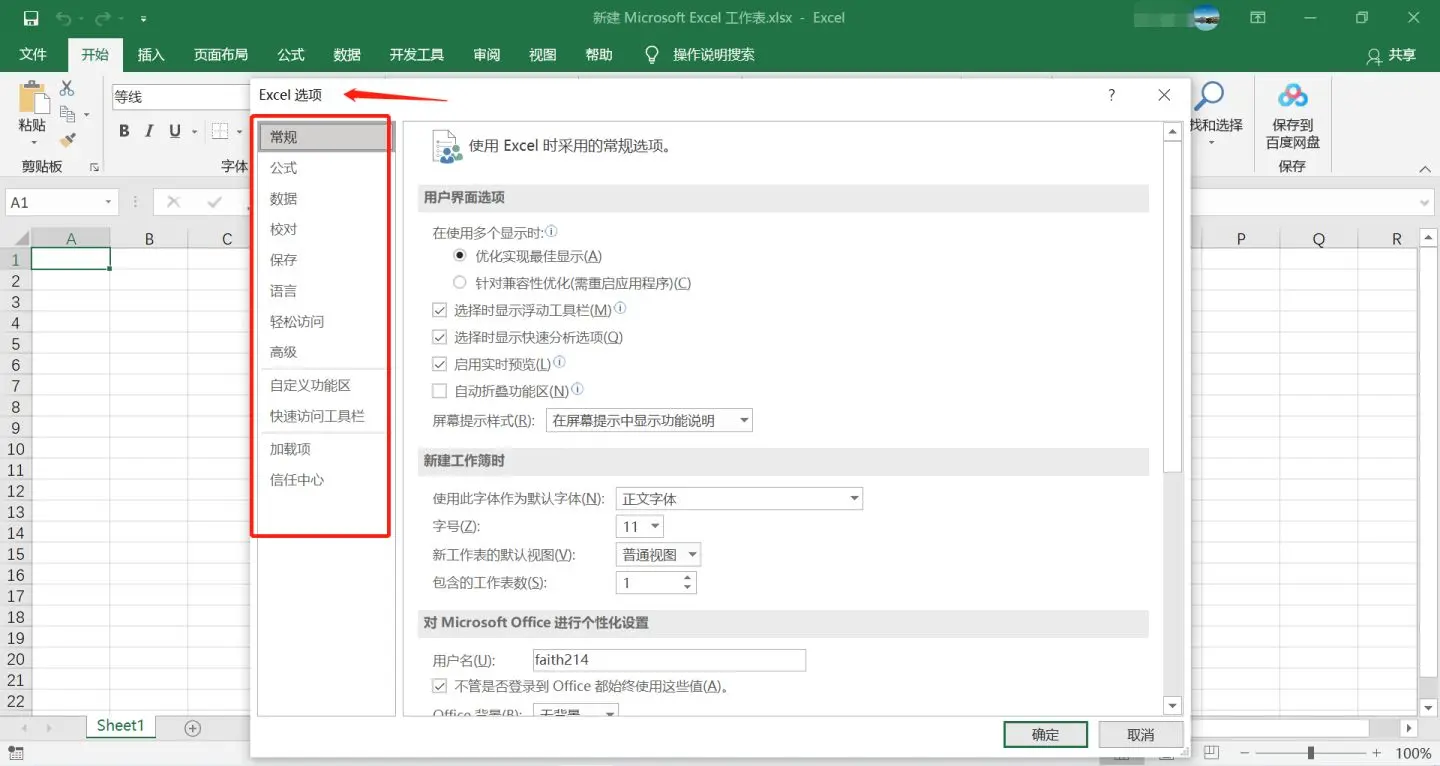Click the macro record status bar icon

point(16,753)
